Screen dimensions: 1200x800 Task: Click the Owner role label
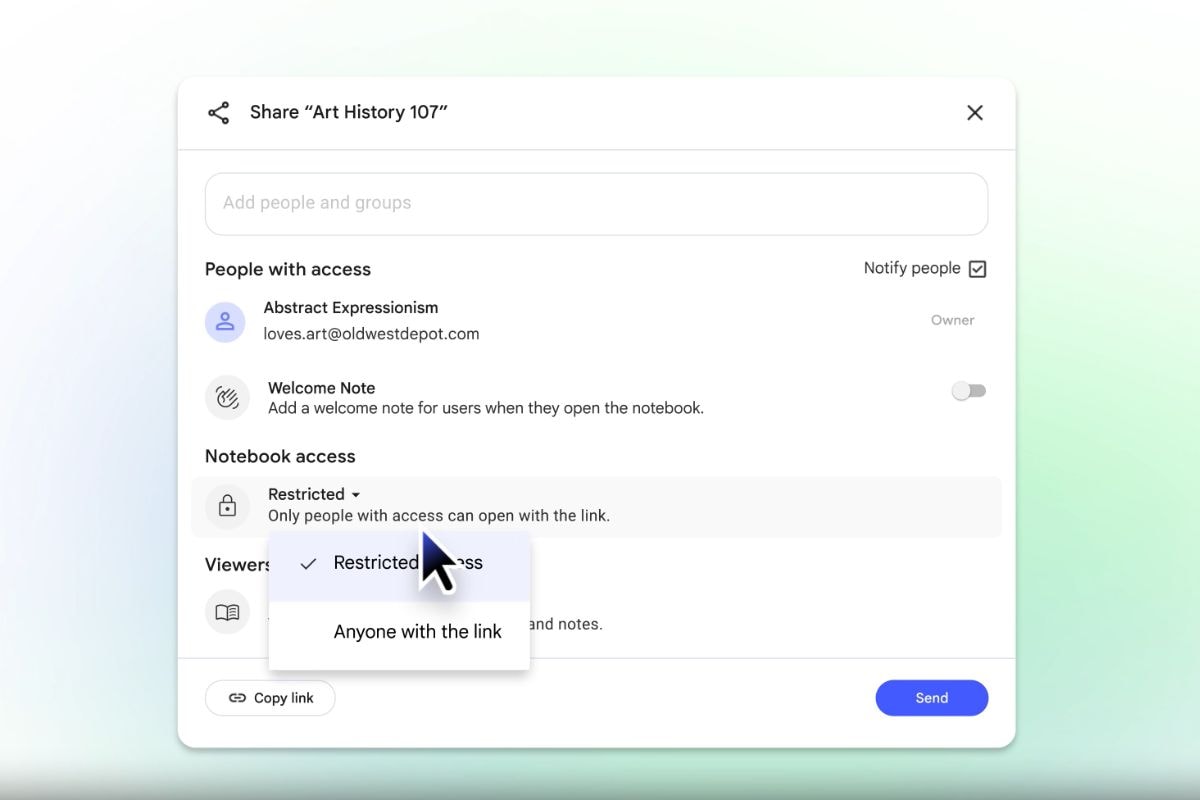[952, 321]
